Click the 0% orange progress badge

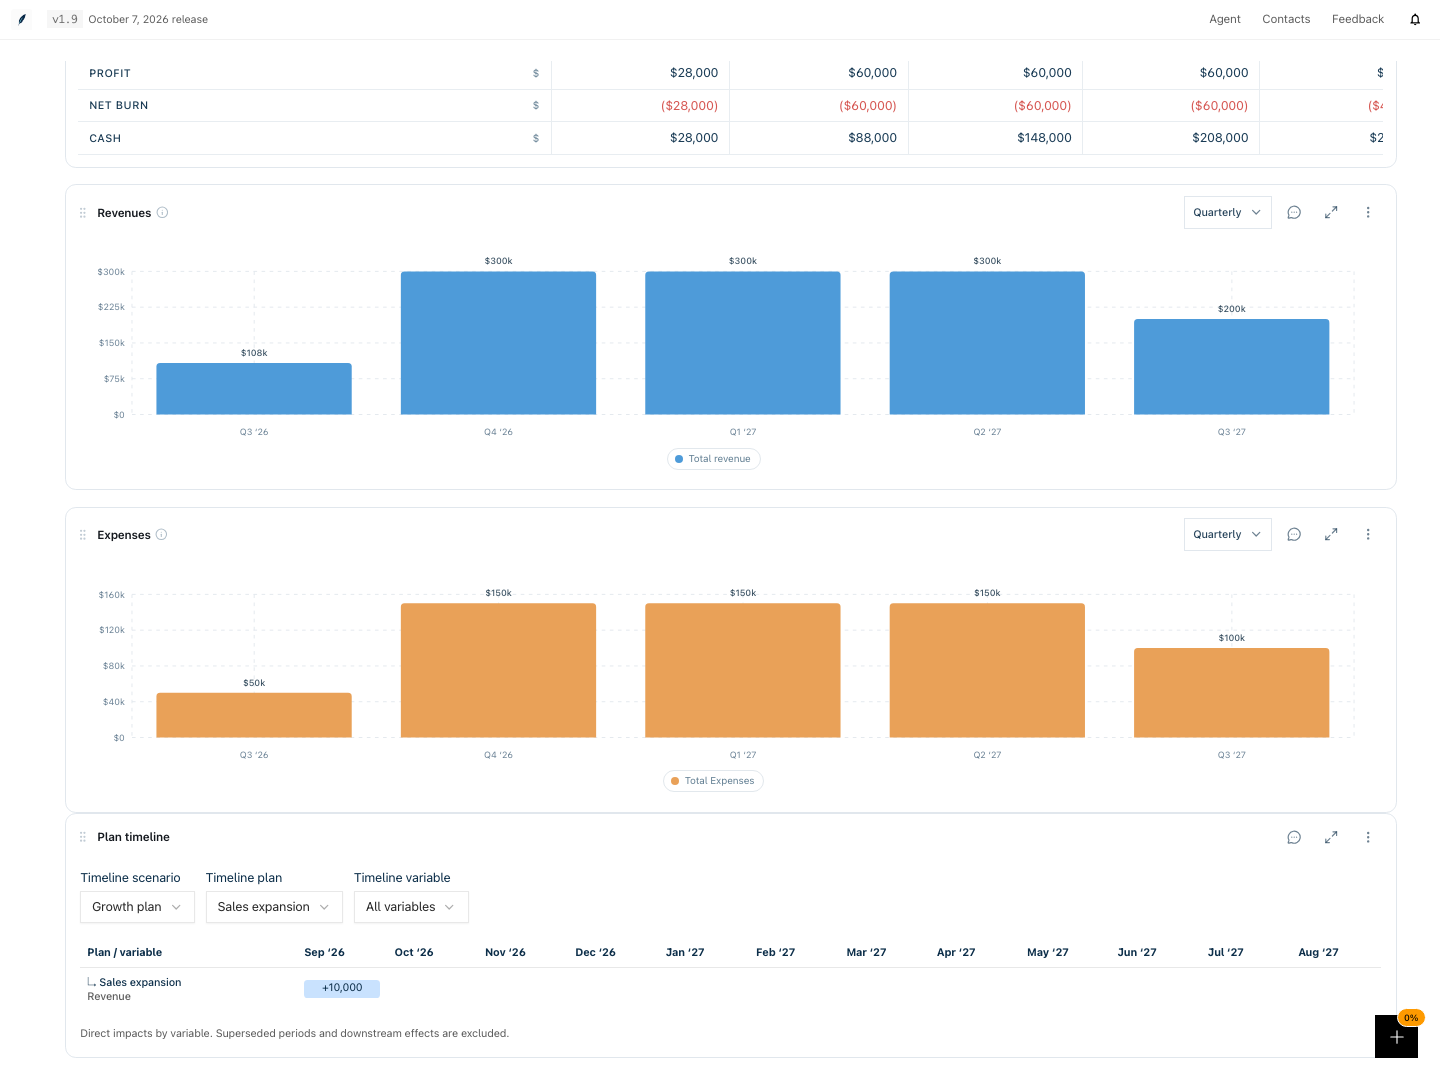(1411, 1018)
